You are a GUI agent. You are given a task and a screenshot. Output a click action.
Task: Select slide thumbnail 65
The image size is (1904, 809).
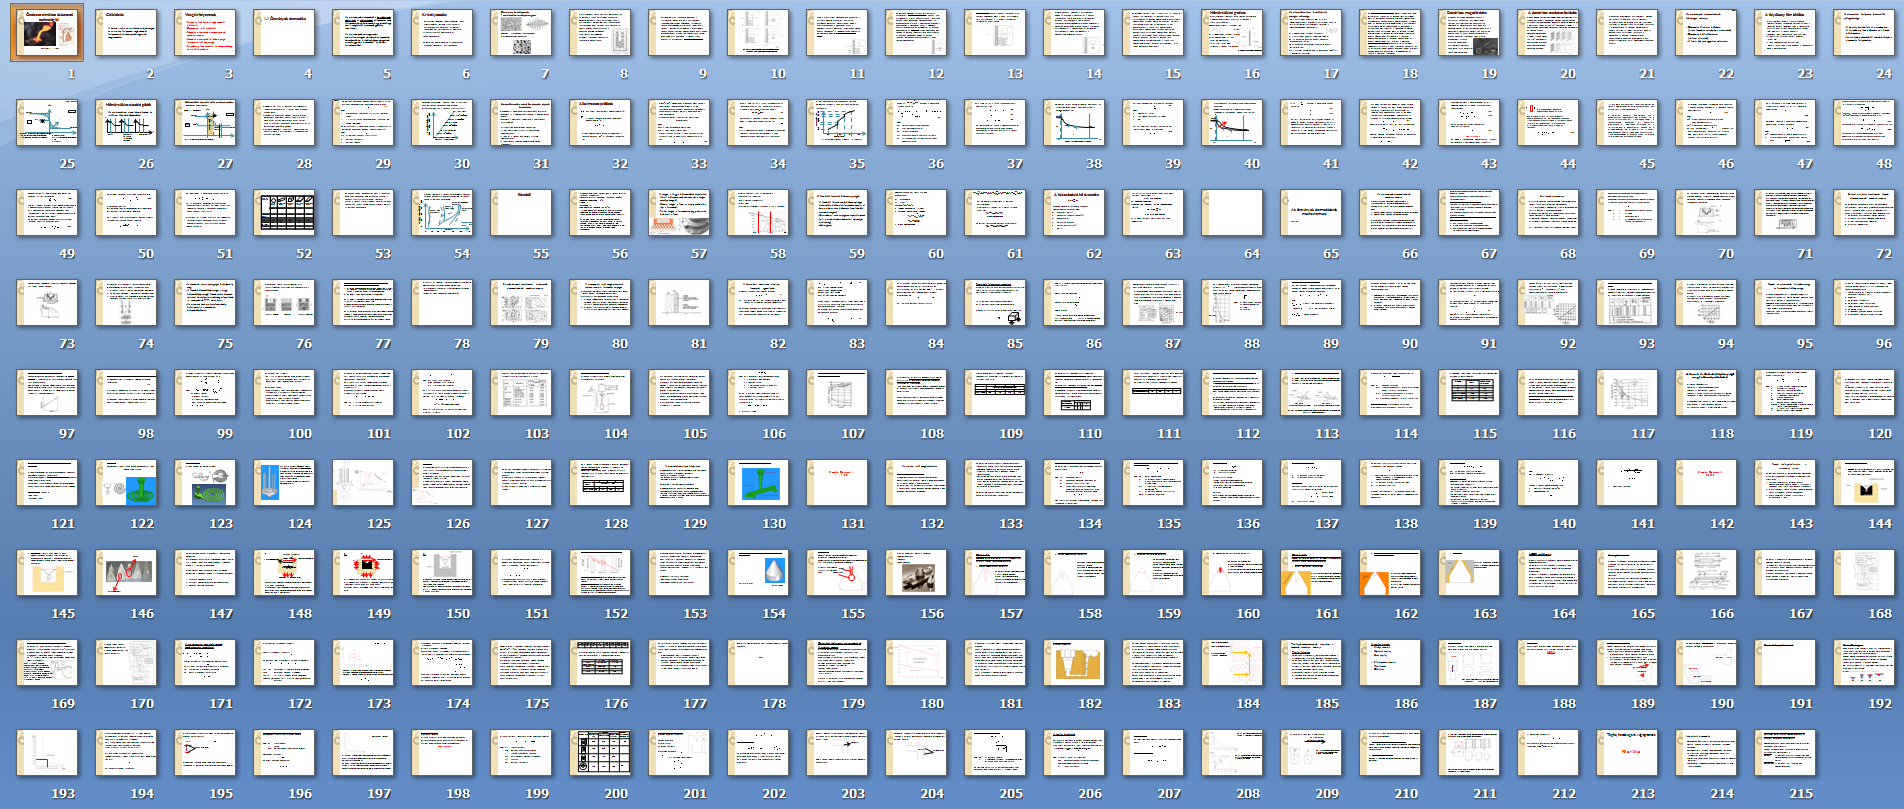(1311, 213)
